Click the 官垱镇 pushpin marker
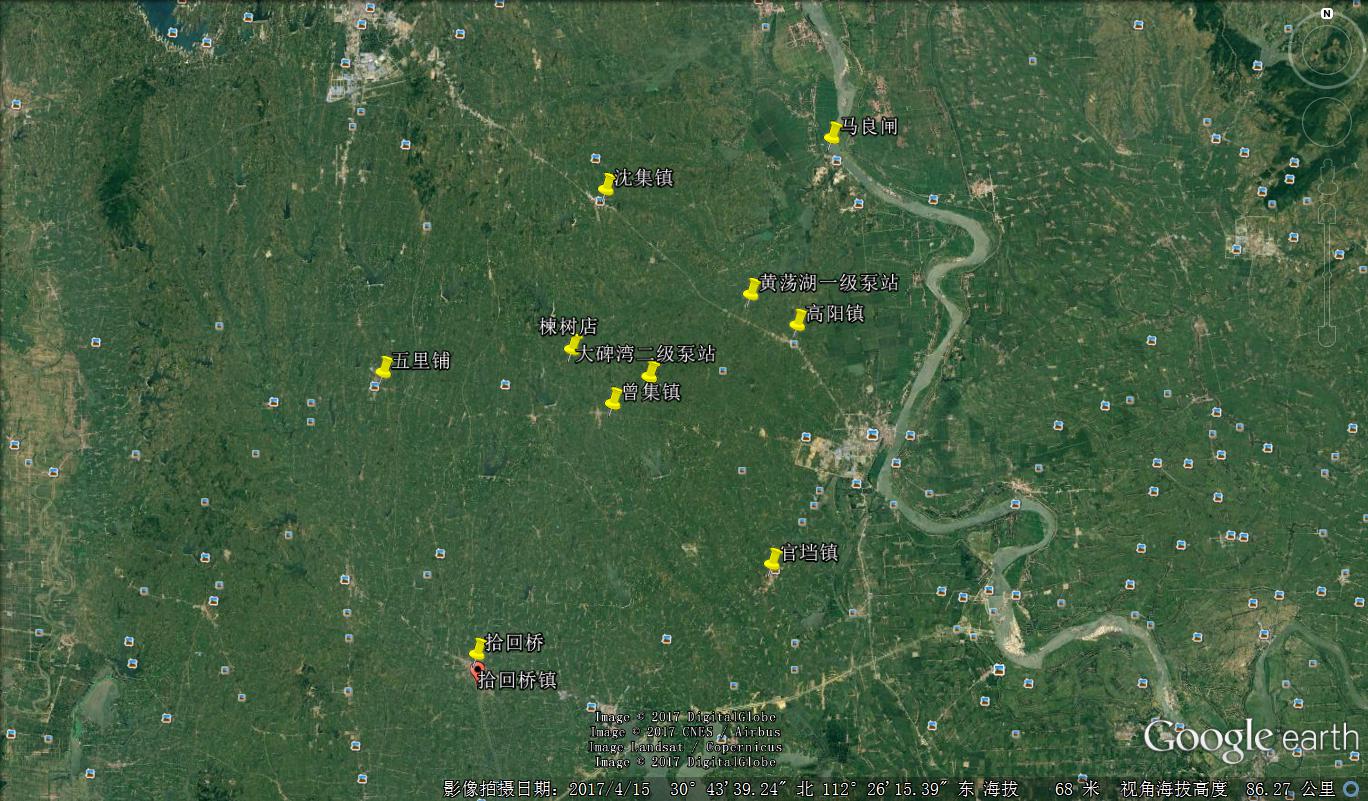 (x=774, y=559)
